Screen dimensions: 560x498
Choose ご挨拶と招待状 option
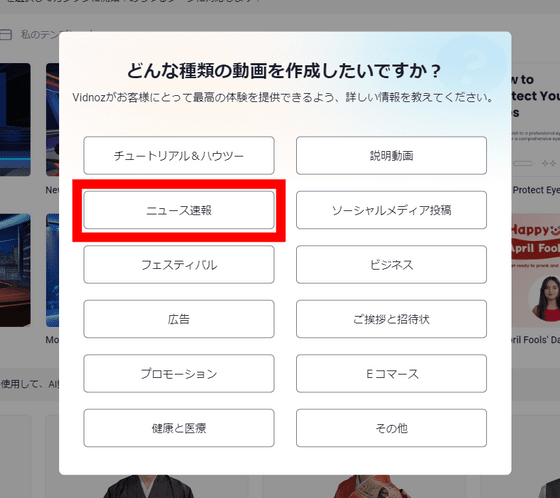(x=391, y=319)
